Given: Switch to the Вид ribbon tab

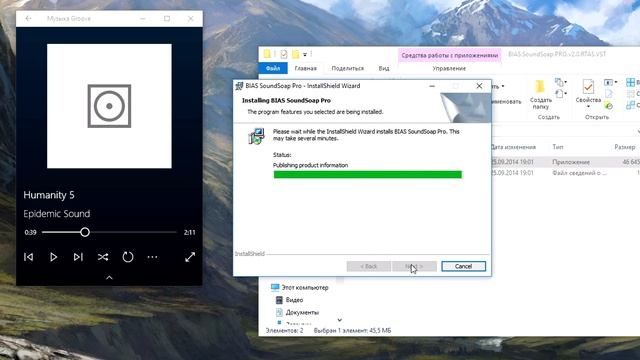Looking at the screenshot, I should [x=384, y=68].
